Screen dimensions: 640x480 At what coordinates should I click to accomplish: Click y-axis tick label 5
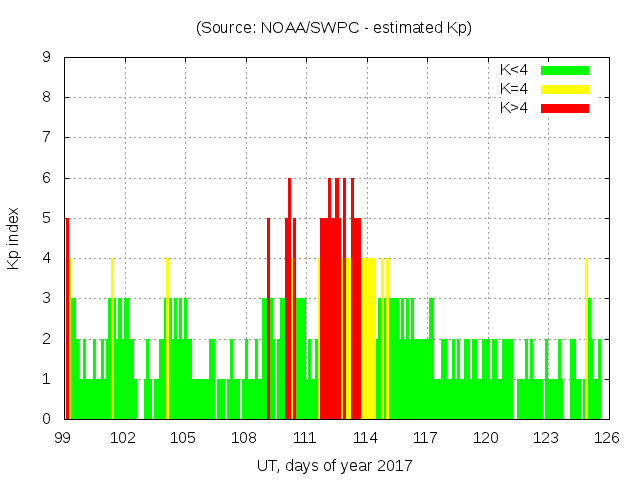pyautogui.click(x=47, y=218)
